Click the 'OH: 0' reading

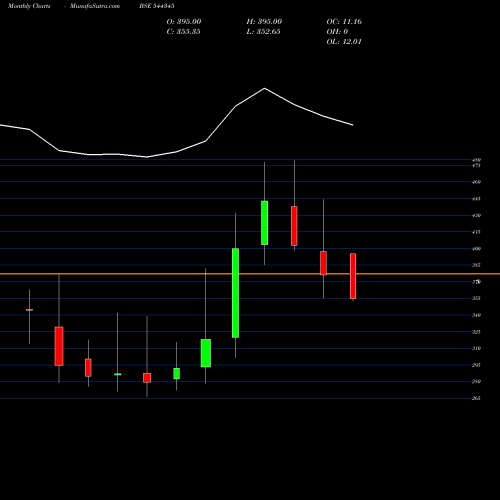(x=337, y=32)
